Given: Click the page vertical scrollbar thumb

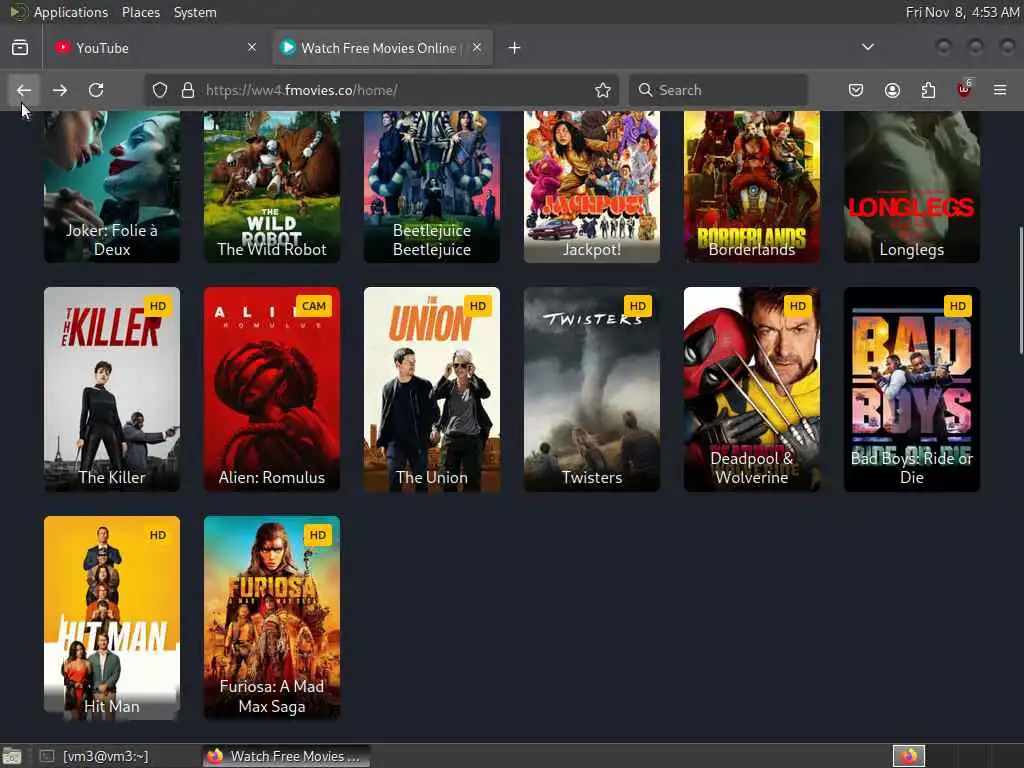Looking at the screenshot, I should (x=1020, y=291).
